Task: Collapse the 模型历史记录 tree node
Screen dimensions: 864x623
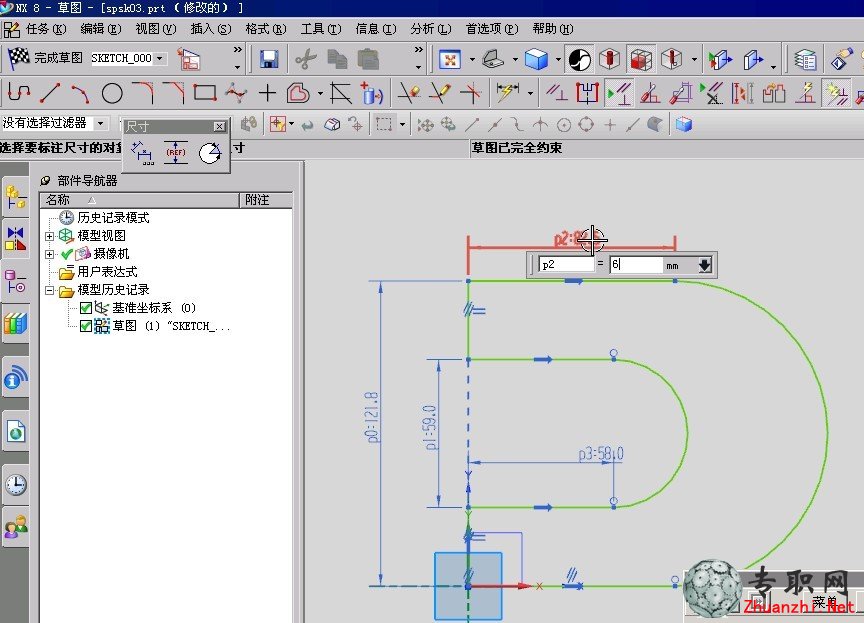Action: click(x=49, y=290)
